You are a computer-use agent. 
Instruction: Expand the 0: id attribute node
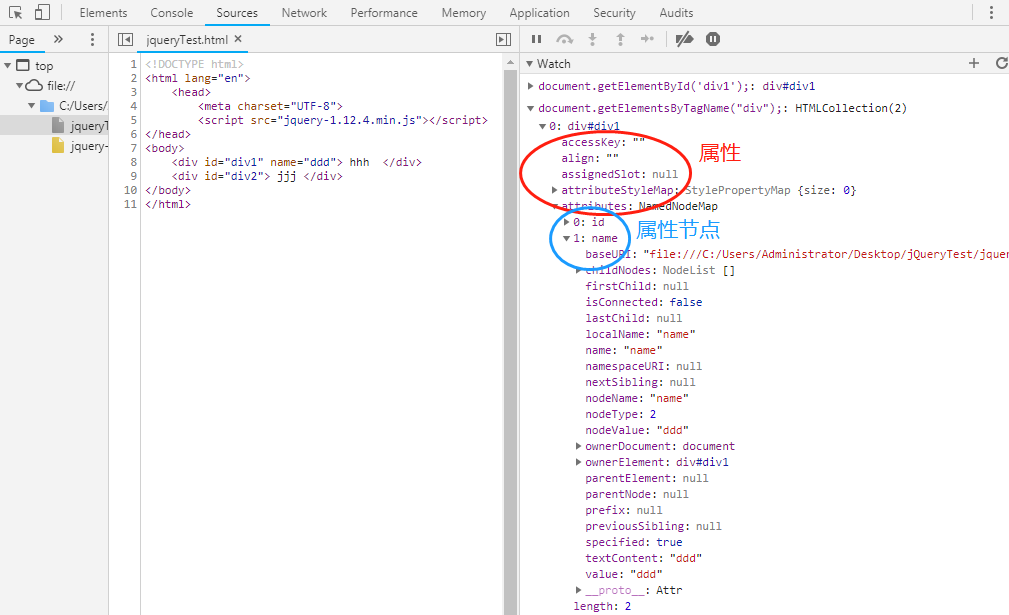566,222
